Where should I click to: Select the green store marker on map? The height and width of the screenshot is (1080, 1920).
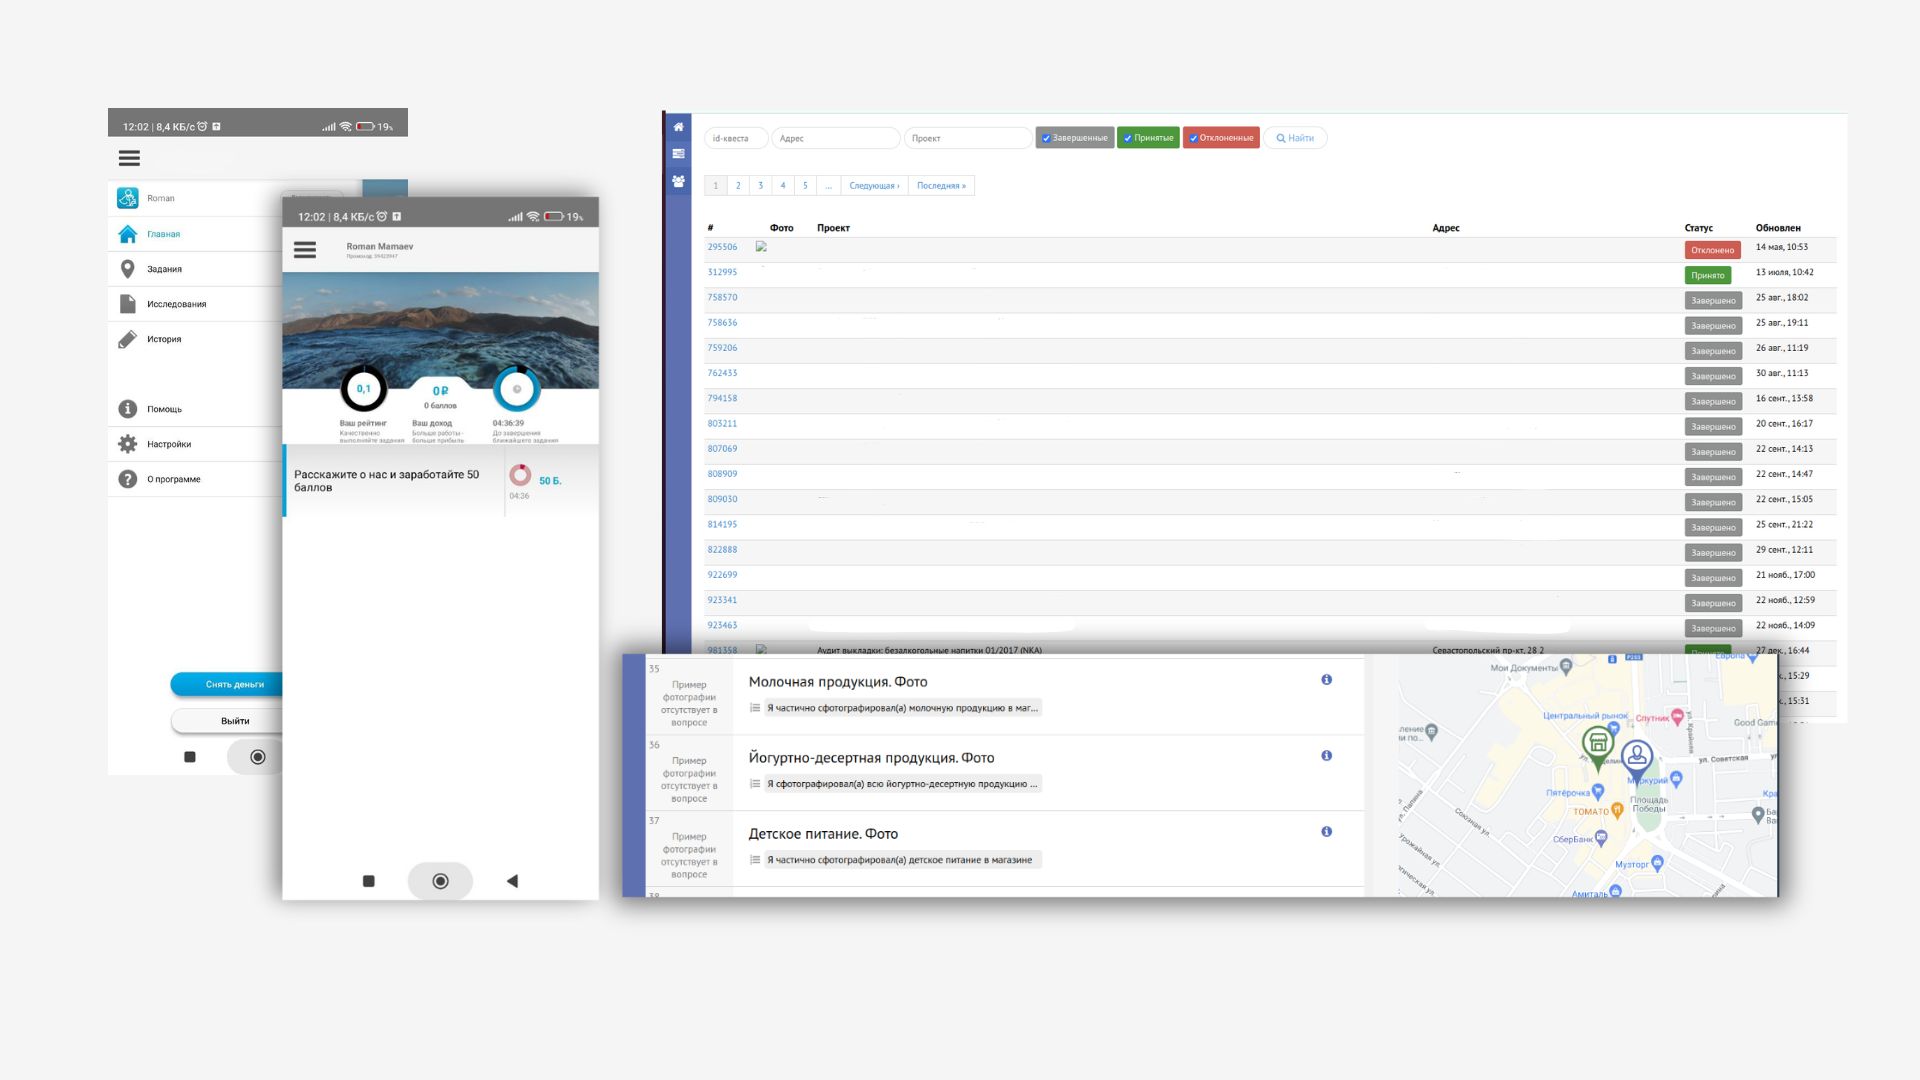[1597, 744]
